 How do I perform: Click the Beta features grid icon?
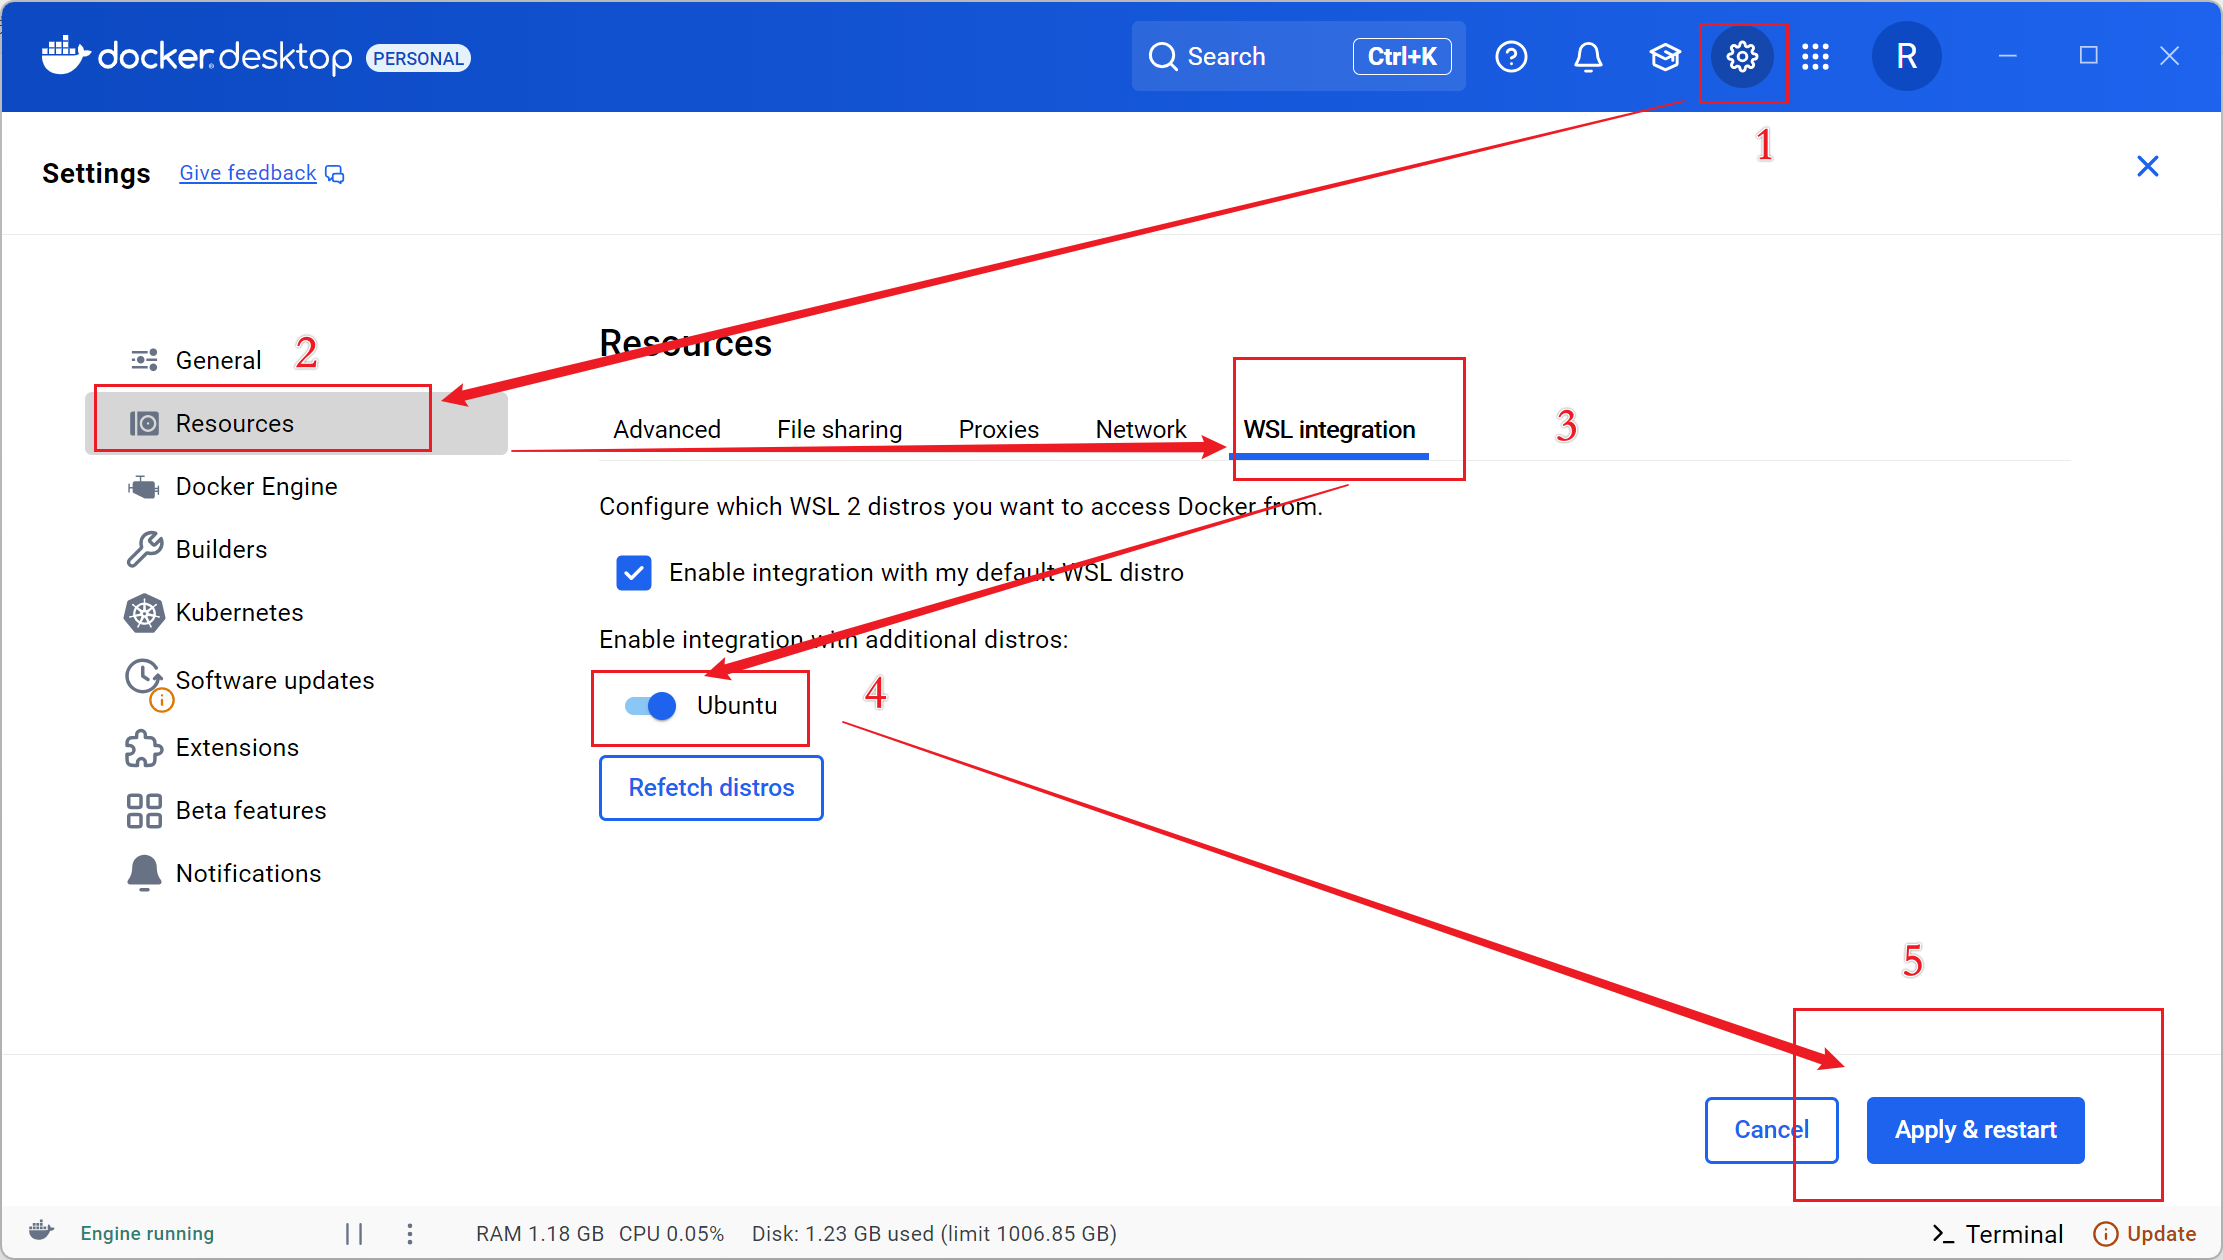144,811
